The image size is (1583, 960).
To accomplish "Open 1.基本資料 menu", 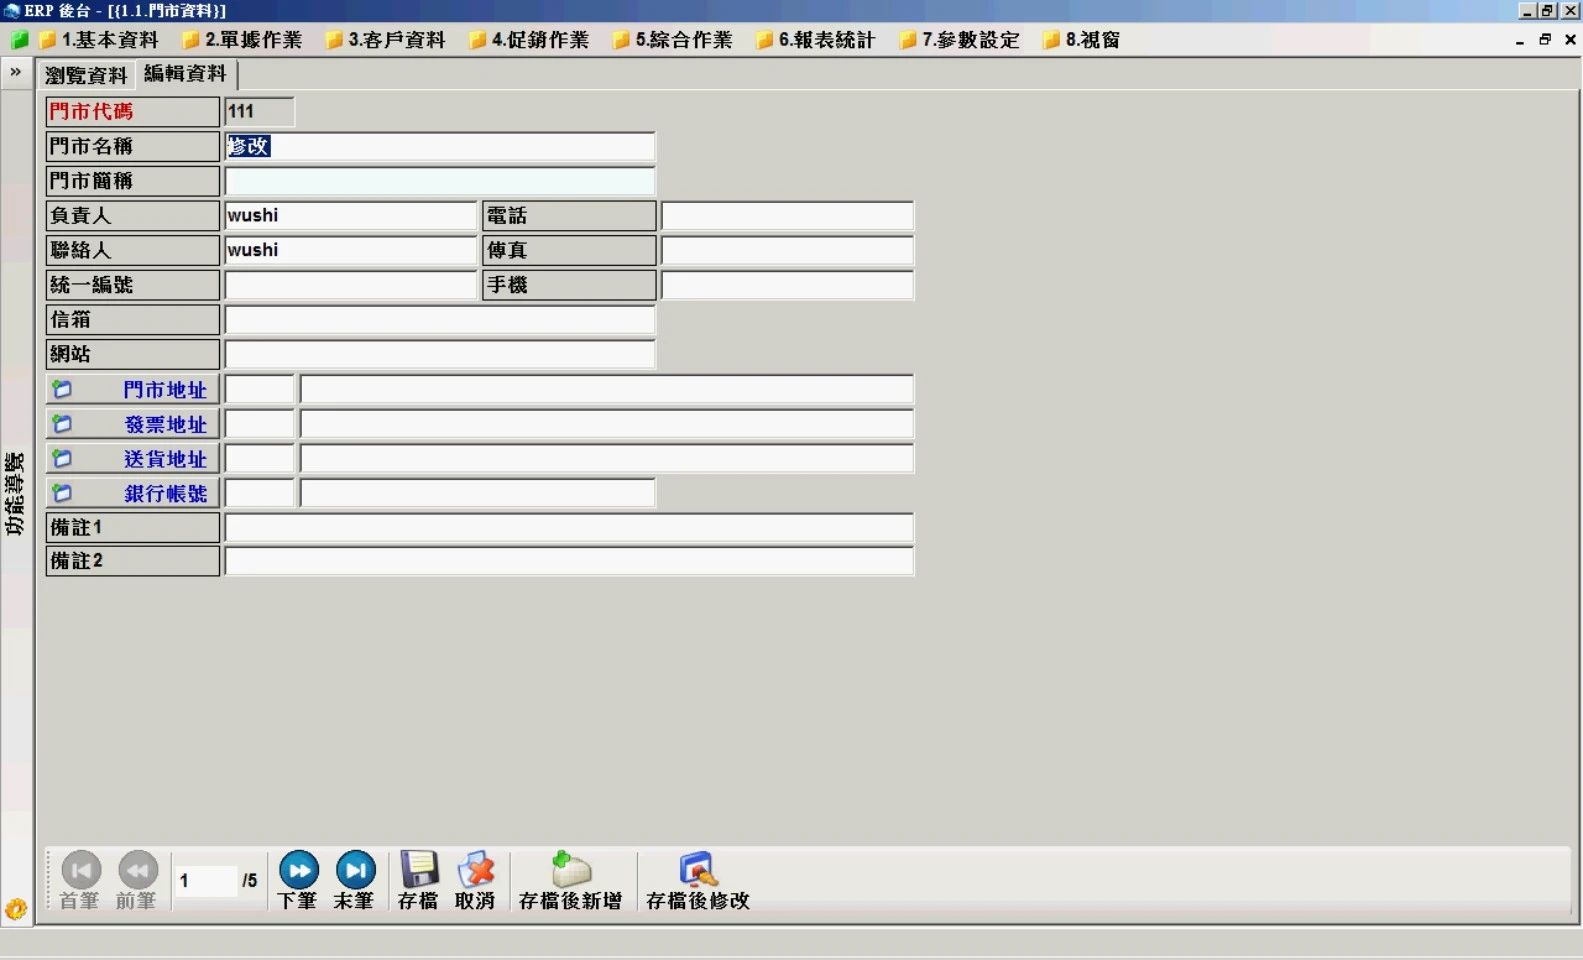I will pyautogui.click(x=99, y=40).
